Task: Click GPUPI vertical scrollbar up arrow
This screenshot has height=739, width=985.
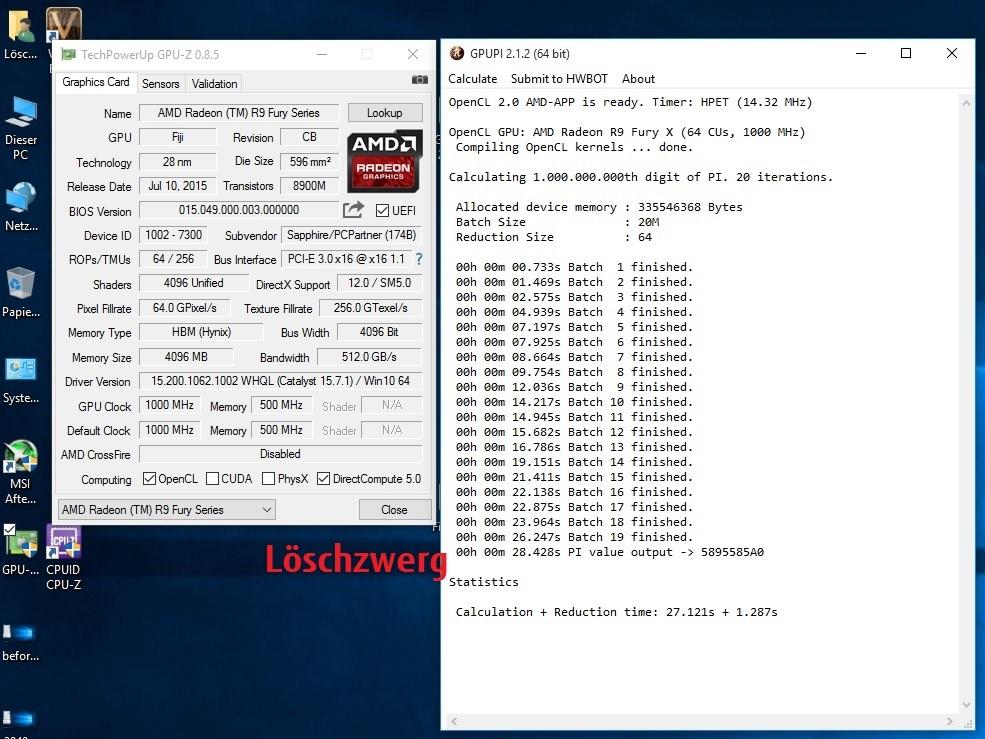Action: pos(966,103)
